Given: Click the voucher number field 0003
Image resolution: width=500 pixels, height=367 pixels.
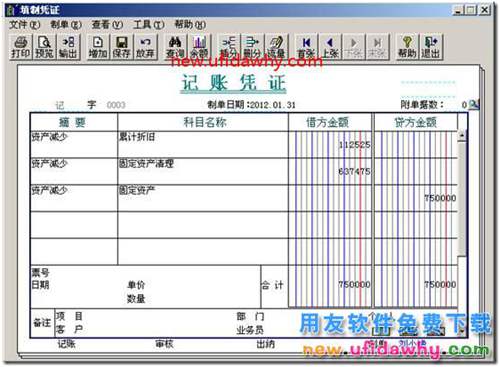Looking at the screenshot, I should point(116,105).
